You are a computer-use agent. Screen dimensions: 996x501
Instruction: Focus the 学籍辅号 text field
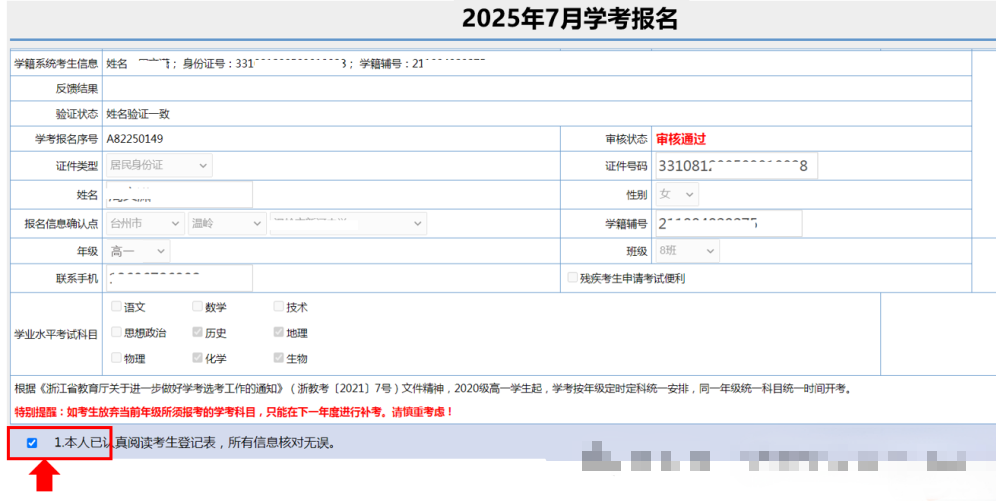pos(727,223)
